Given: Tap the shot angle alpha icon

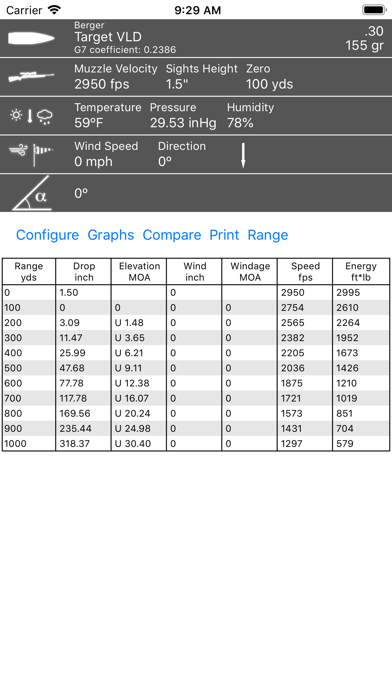Looking at the screenshot, I should pos(32,194).
